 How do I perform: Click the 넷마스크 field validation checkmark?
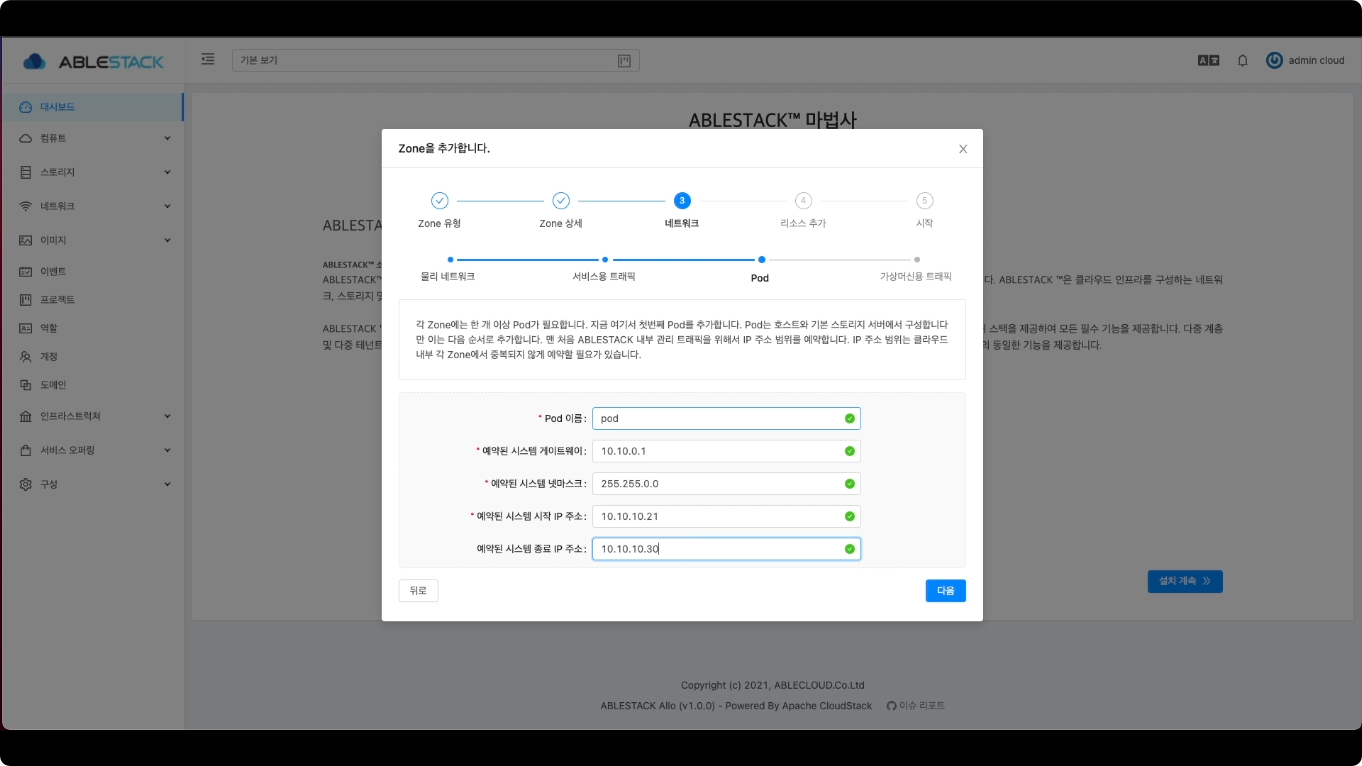(850, 484)
